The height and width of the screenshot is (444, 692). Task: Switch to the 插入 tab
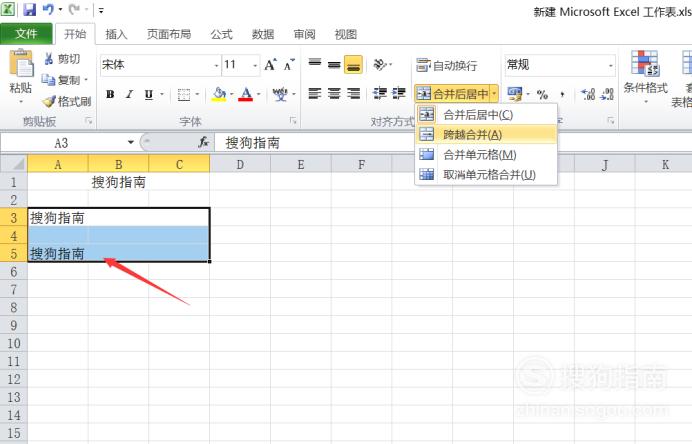116,34
